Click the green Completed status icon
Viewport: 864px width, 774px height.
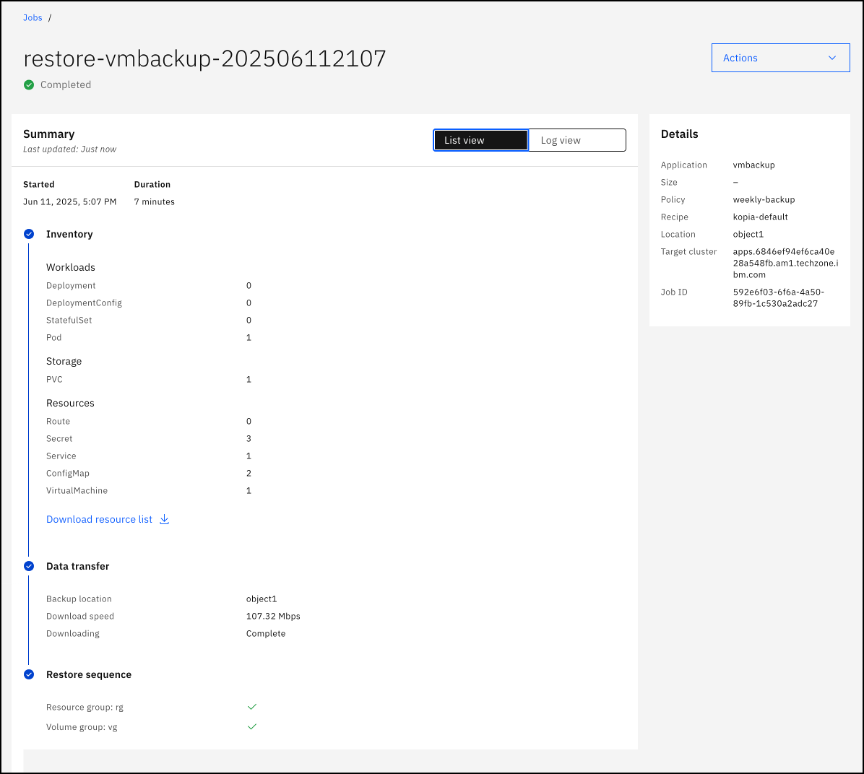(29, 85)
